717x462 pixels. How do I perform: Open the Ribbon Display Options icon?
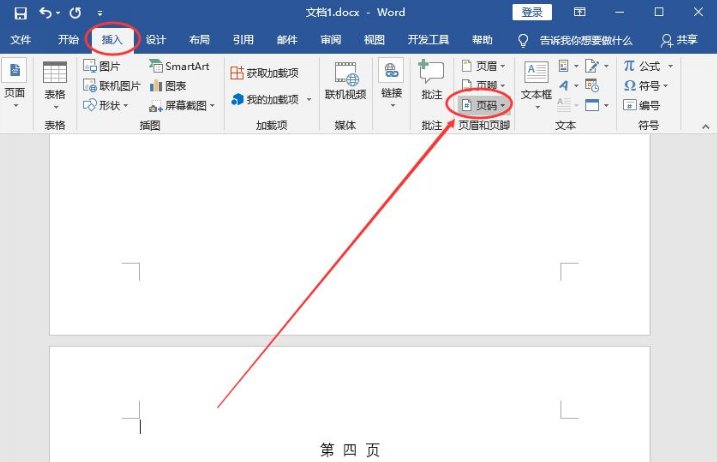click(x=579, y=12)
